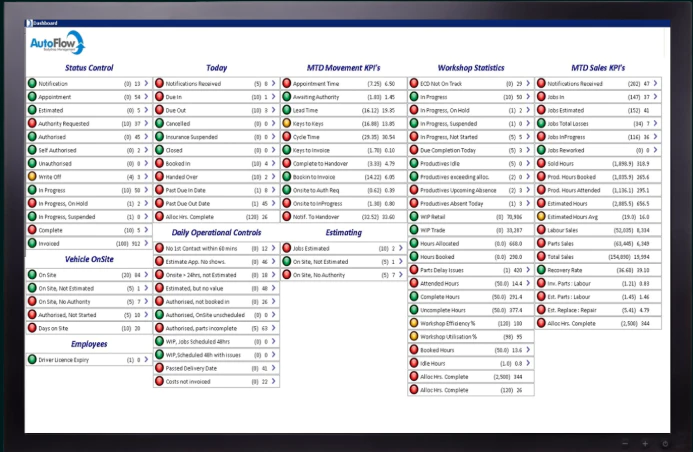The image size is (693, 452).
Task: Click the green indicator beside On Site
Action: coord(32,274)
